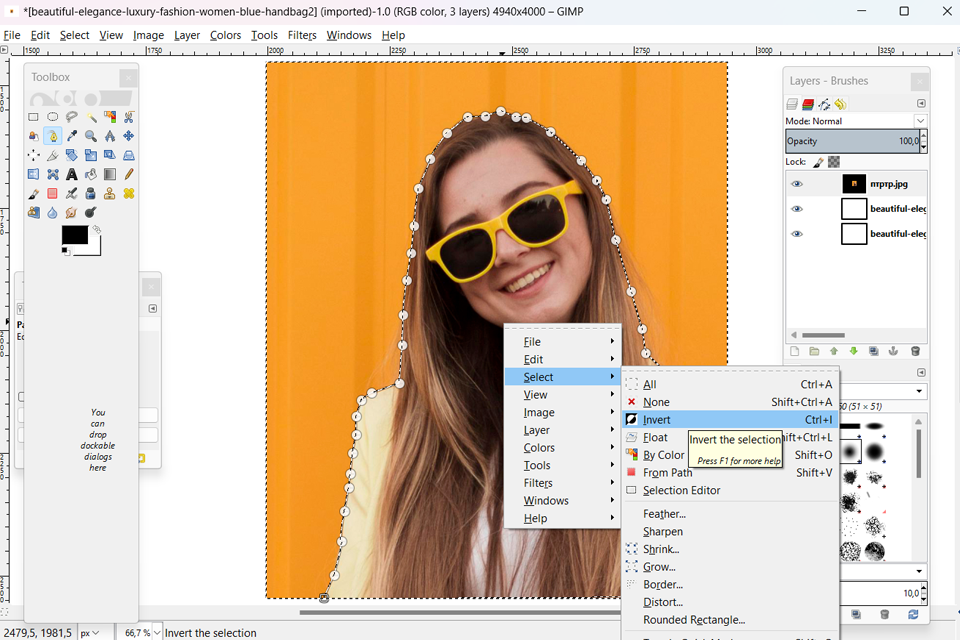
Task: Switch to the Channels tab
Action: click(808, 104)
